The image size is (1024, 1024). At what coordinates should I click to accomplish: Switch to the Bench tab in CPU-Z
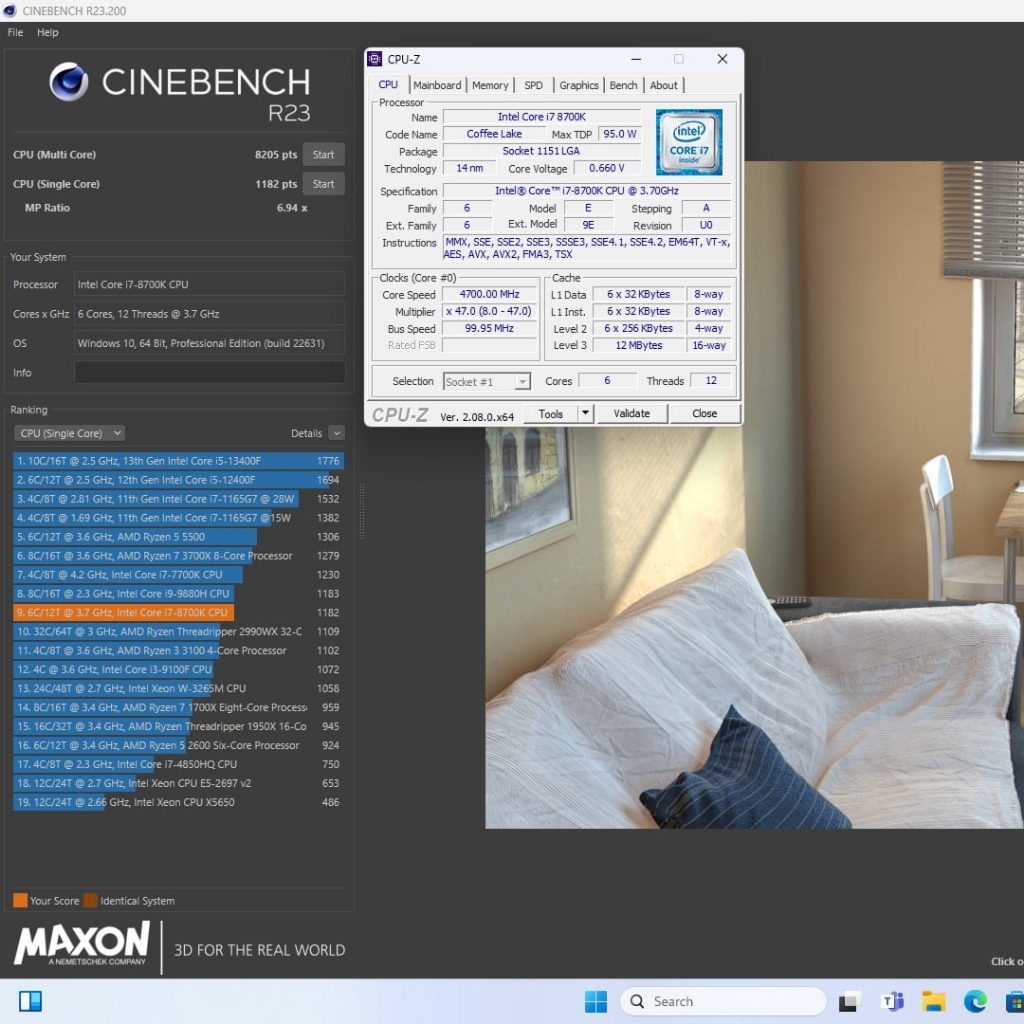[x=623, y=86]
